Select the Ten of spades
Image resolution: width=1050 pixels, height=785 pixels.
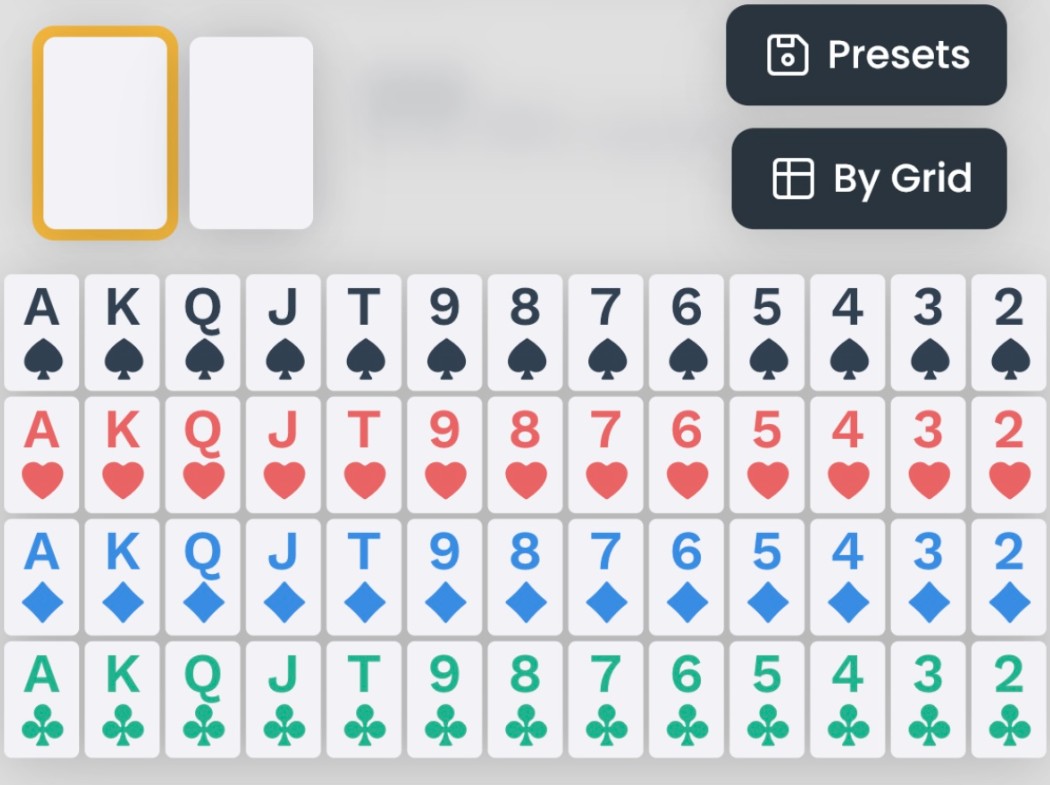[x=364, y=332]
